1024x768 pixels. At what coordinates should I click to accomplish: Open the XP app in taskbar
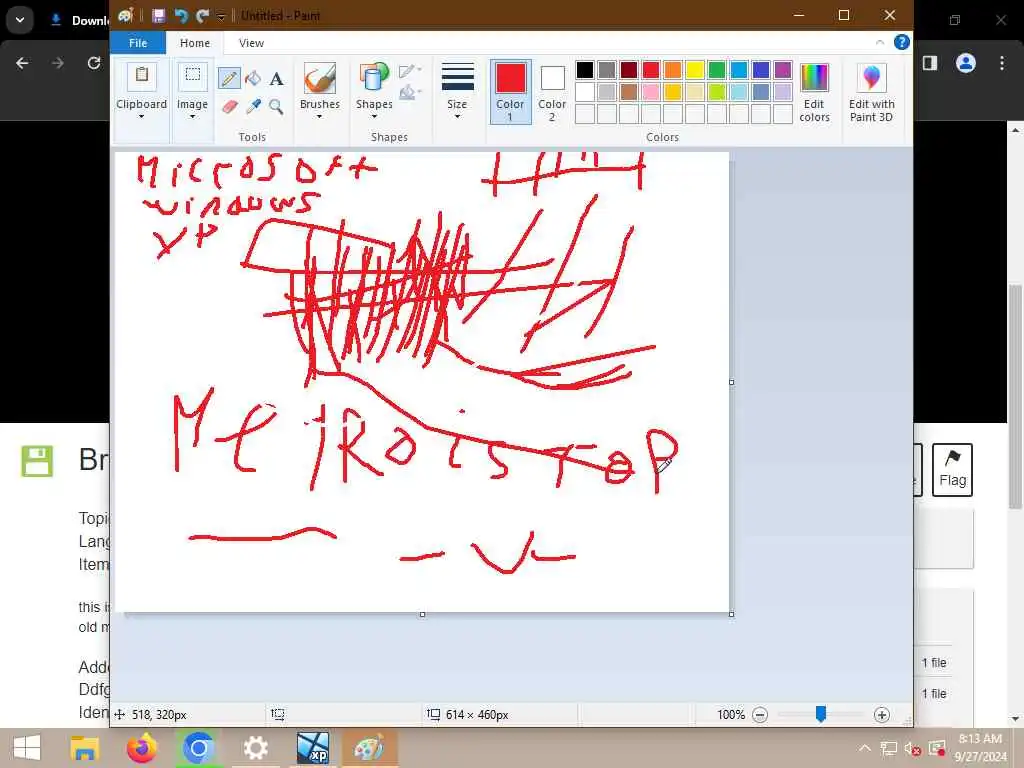pyautogui.click(x=312, y=748)
